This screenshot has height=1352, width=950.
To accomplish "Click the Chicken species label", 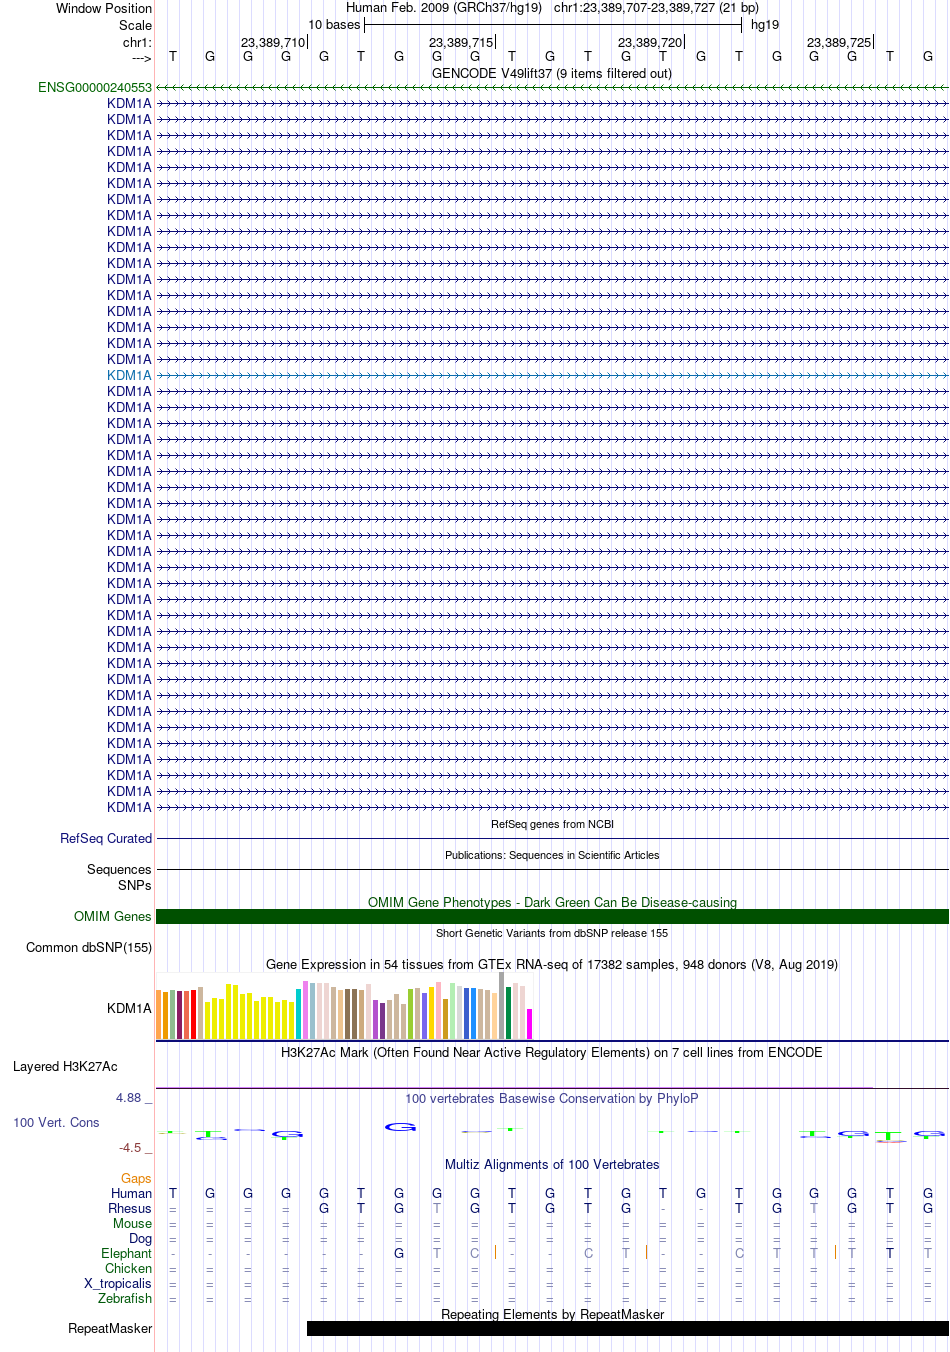I will point(129,1269).
